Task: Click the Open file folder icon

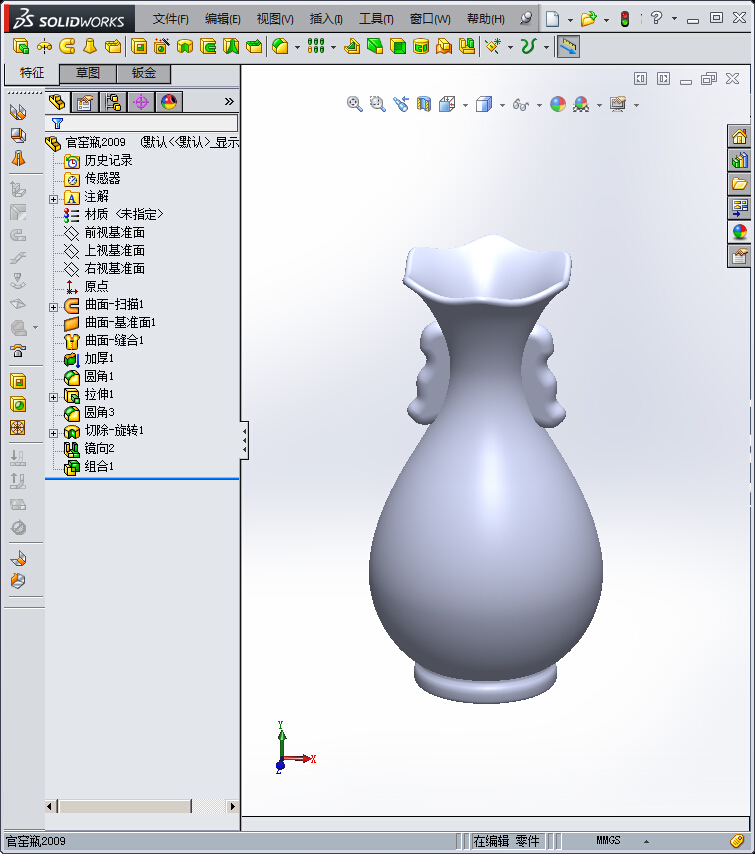Action: [x=588, y=19]
